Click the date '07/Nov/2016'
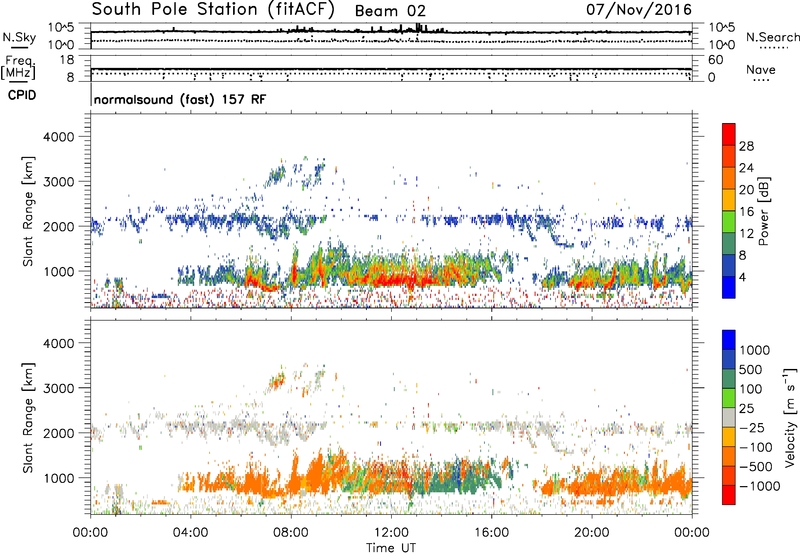This screenshot has height=554, width=800. pos(638,9)
